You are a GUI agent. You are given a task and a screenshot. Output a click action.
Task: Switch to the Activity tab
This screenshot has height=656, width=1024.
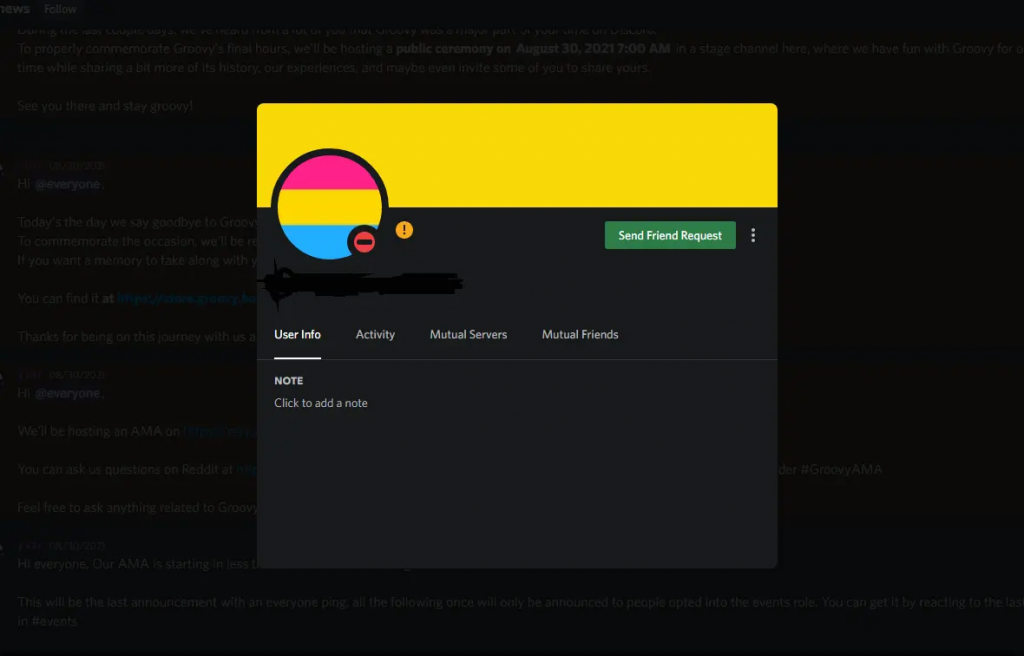click(x=375, y=335)
